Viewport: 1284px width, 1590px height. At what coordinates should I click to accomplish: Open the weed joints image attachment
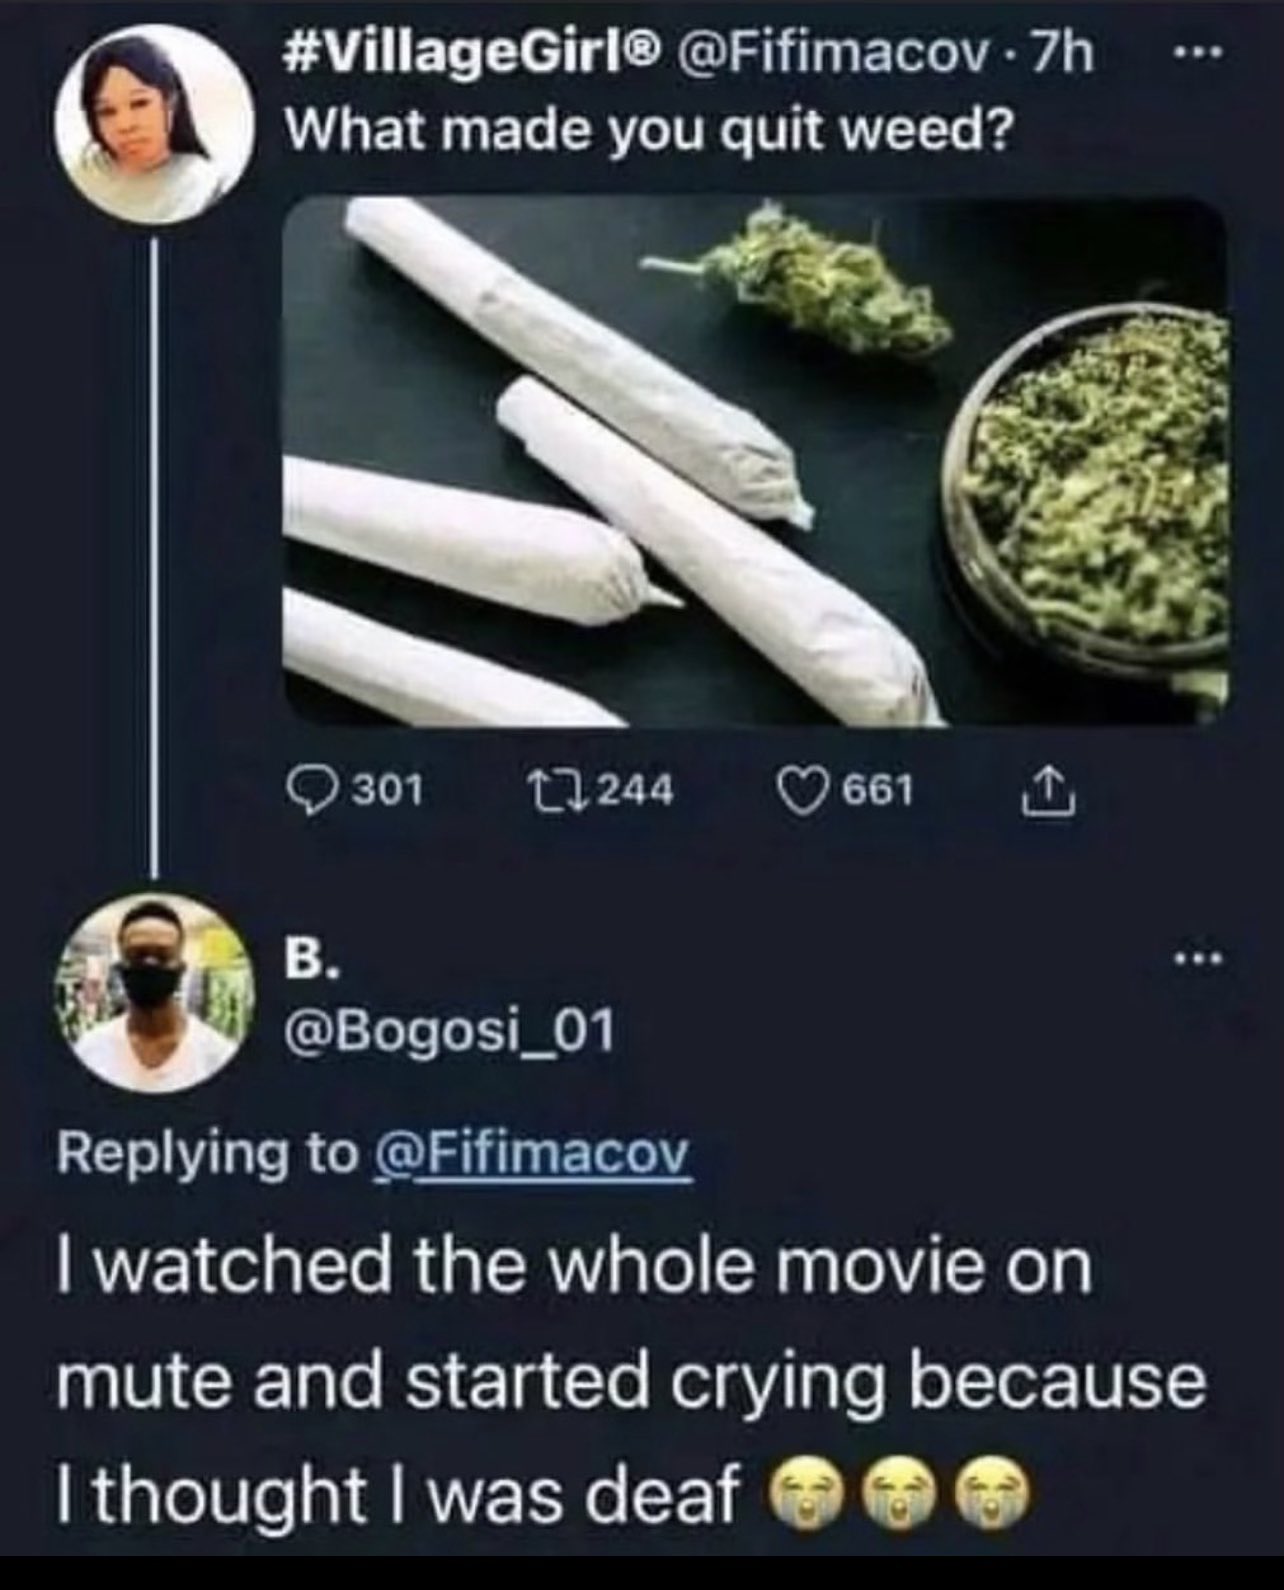755,459
